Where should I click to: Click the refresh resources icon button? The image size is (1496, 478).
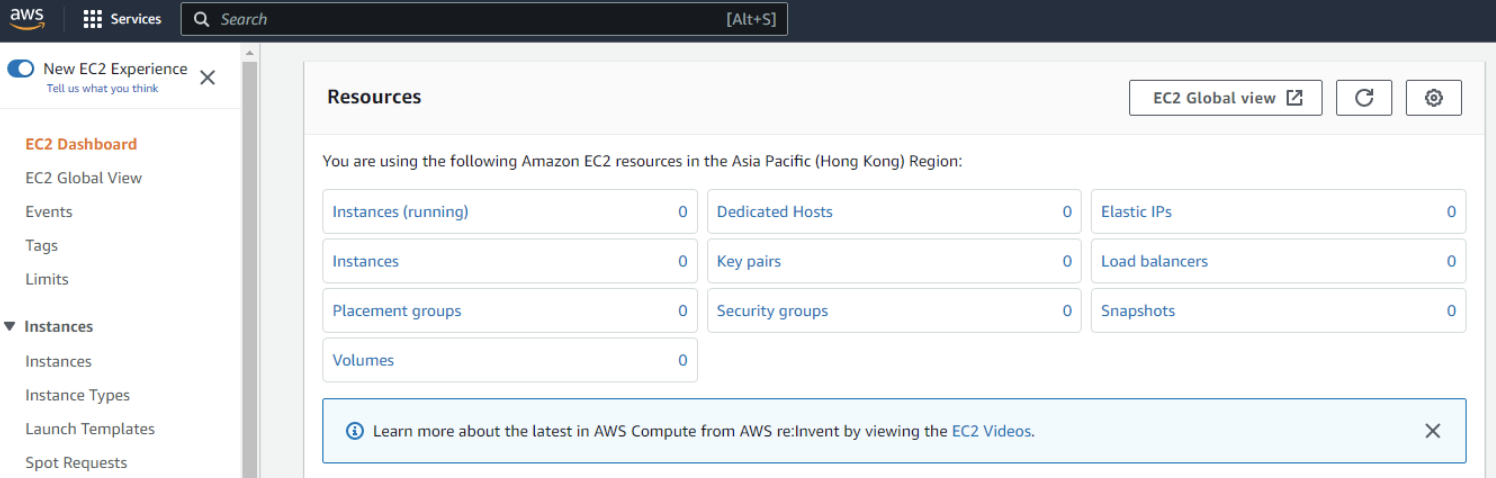tap(1364, 98)
